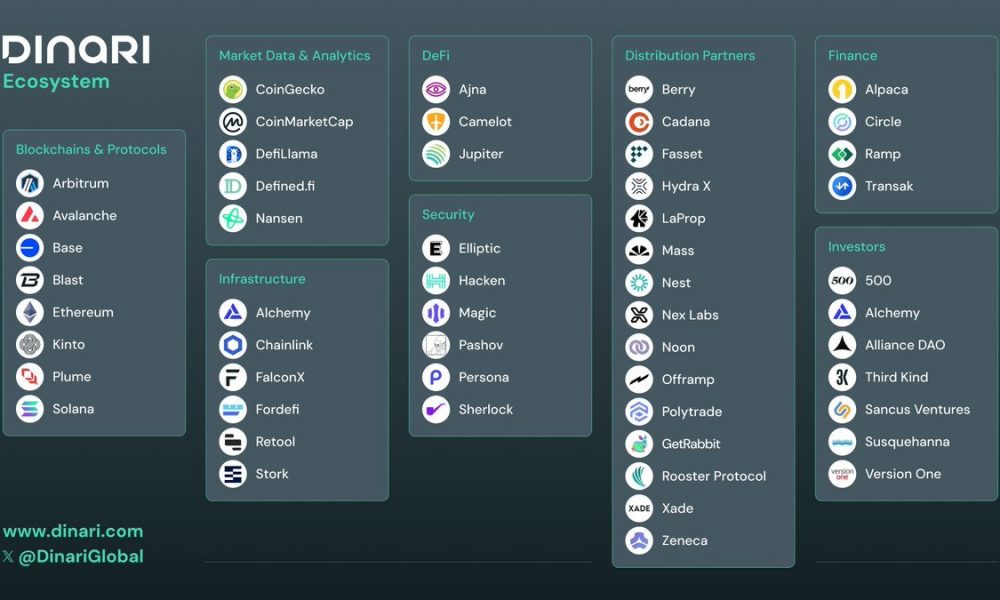Click the Offramp logo icon
Viewport: 1000px width, 600px height.
639,379
